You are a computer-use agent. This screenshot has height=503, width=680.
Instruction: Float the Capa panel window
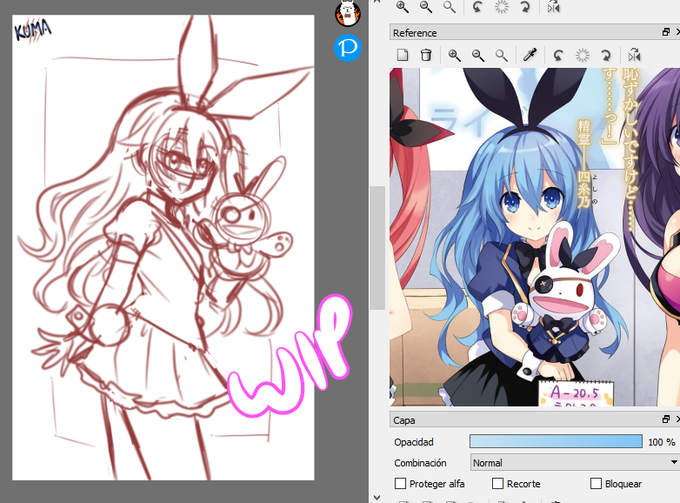[x=666, y=419]
